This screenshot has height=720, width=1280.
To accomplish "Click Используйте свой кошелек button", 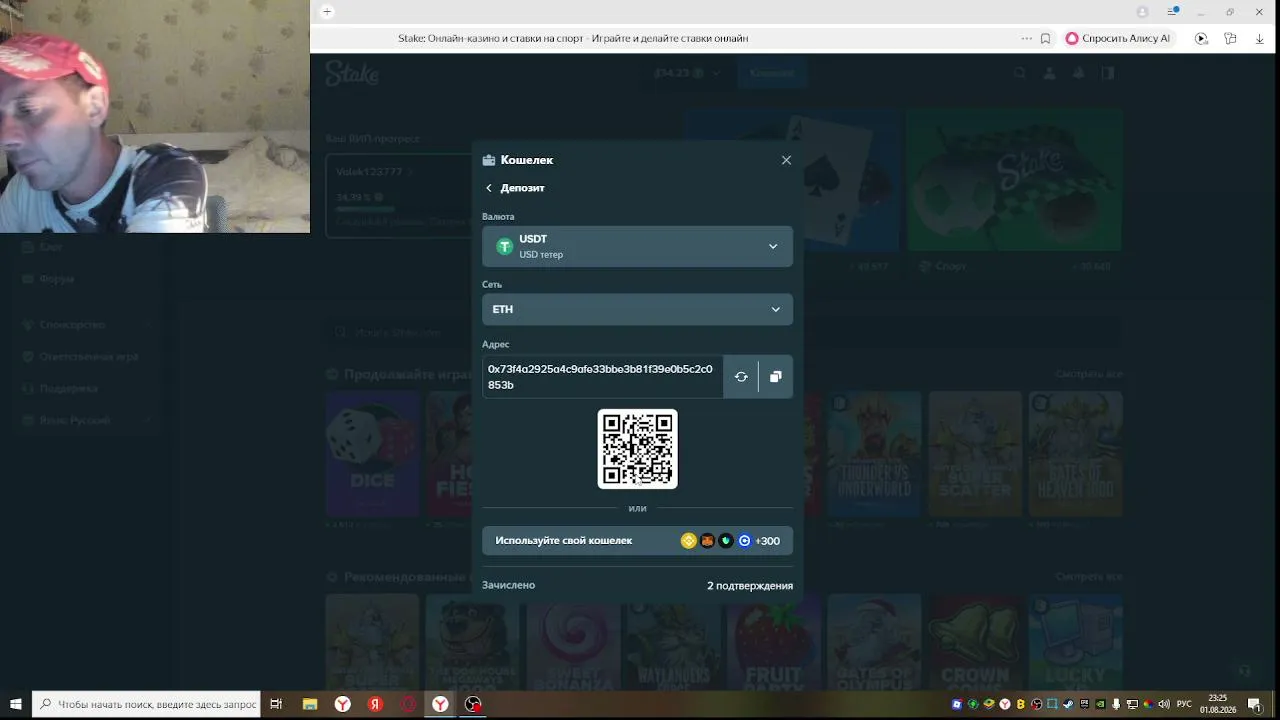I will tap(637, 541).
